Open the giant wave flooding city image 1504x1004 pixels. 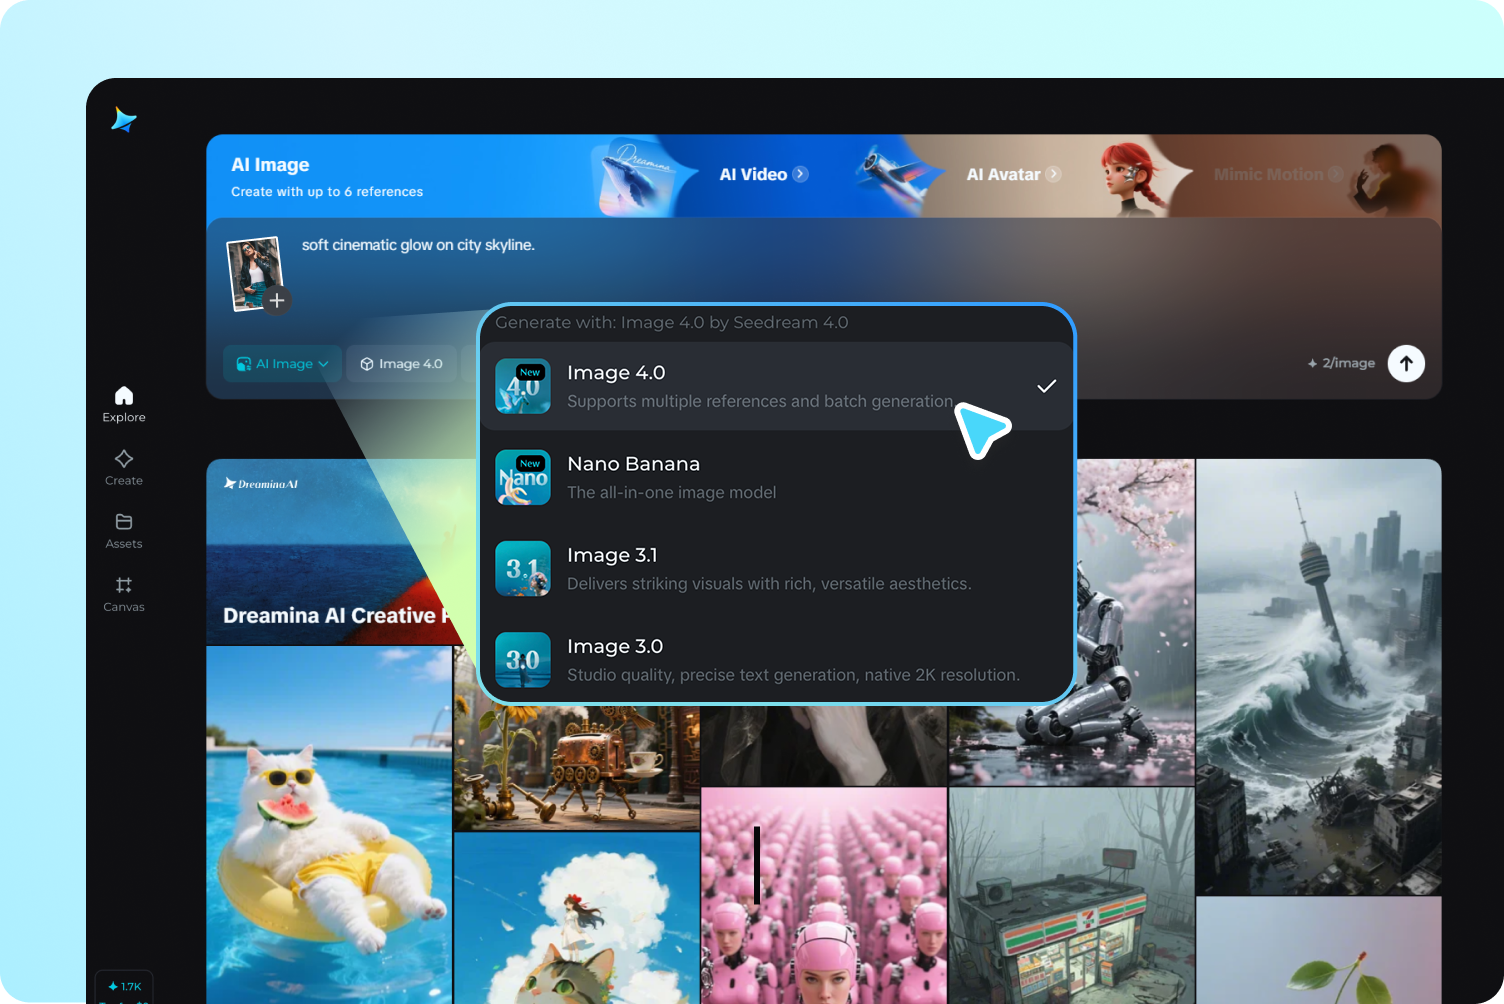click(1319, 676)
